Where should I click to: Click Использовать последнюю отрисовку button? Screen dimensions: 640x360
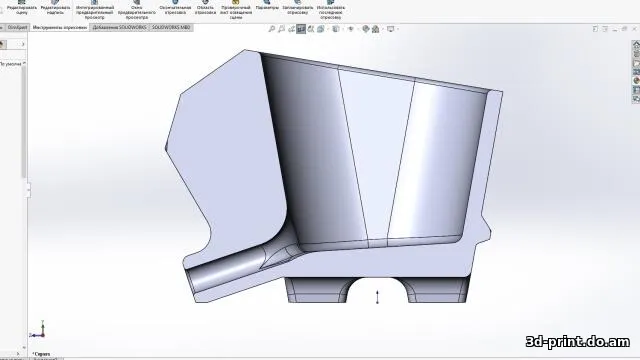331,10
